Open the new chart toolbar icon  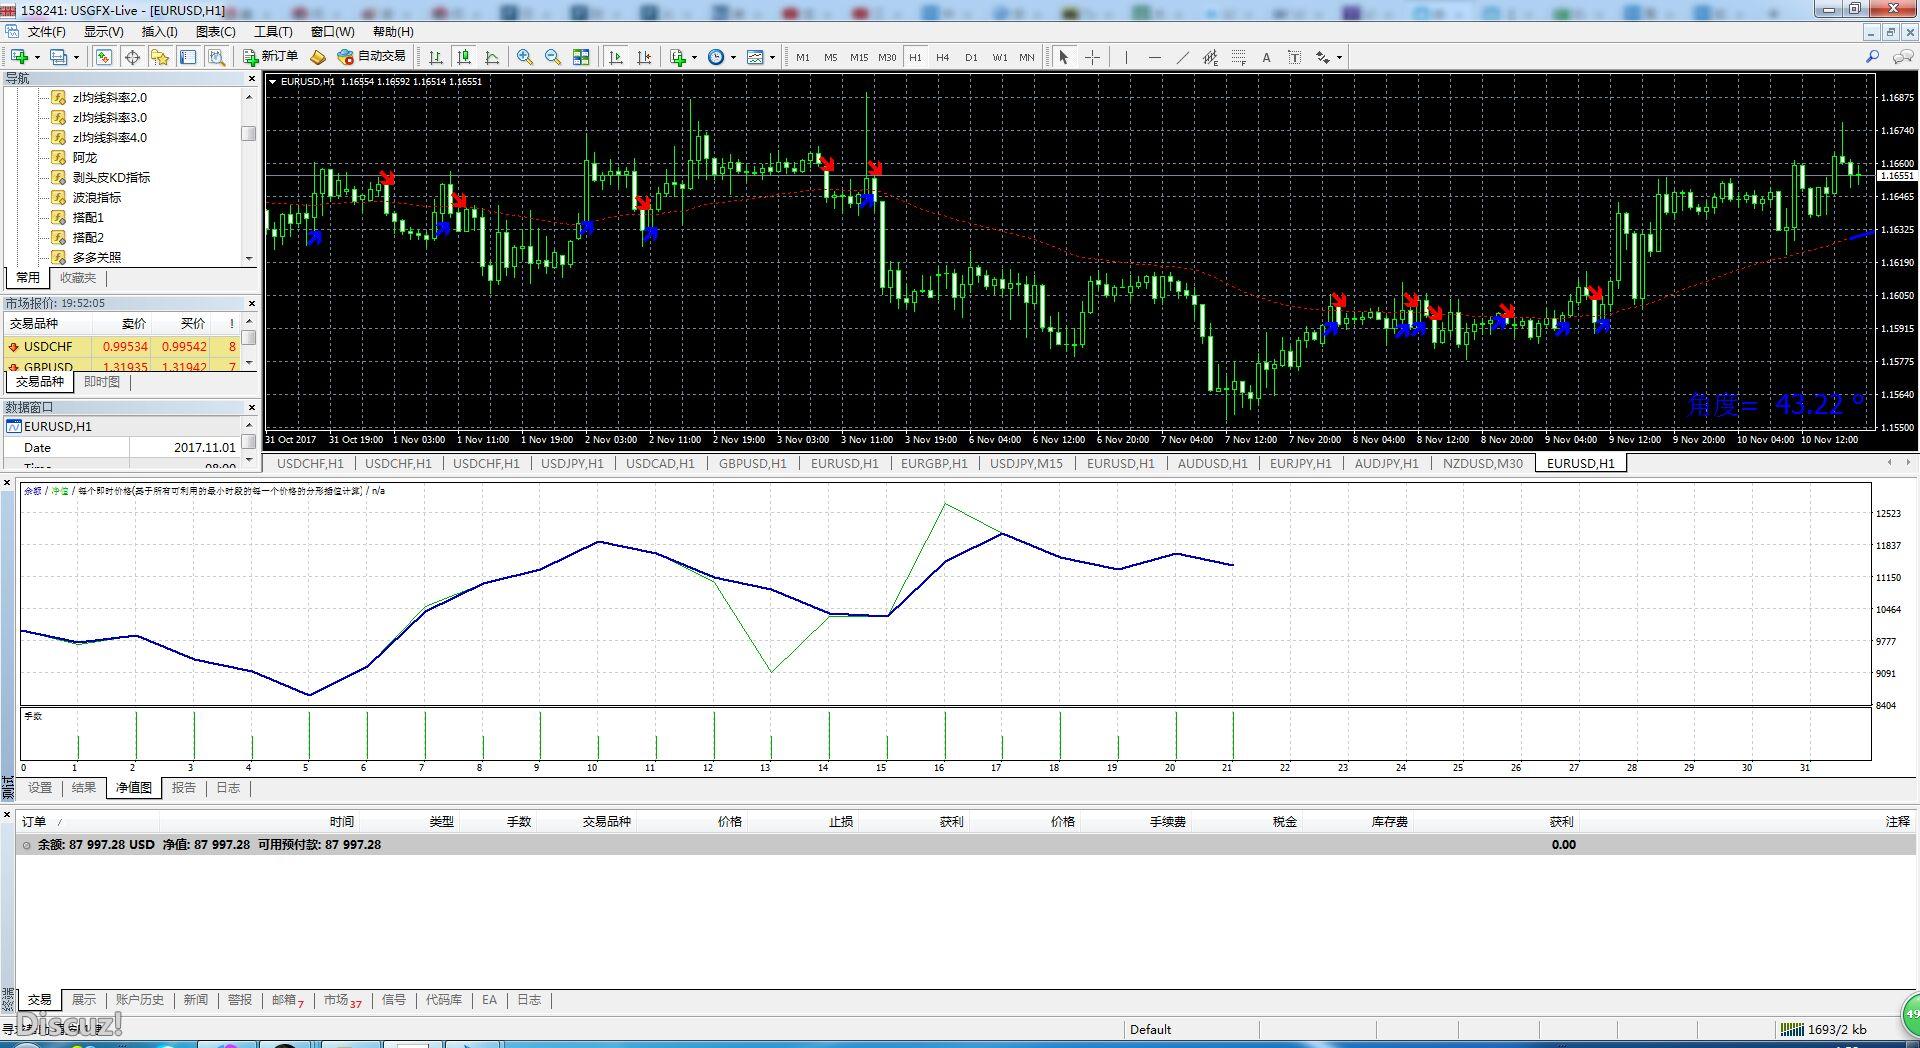click(19, 57)
